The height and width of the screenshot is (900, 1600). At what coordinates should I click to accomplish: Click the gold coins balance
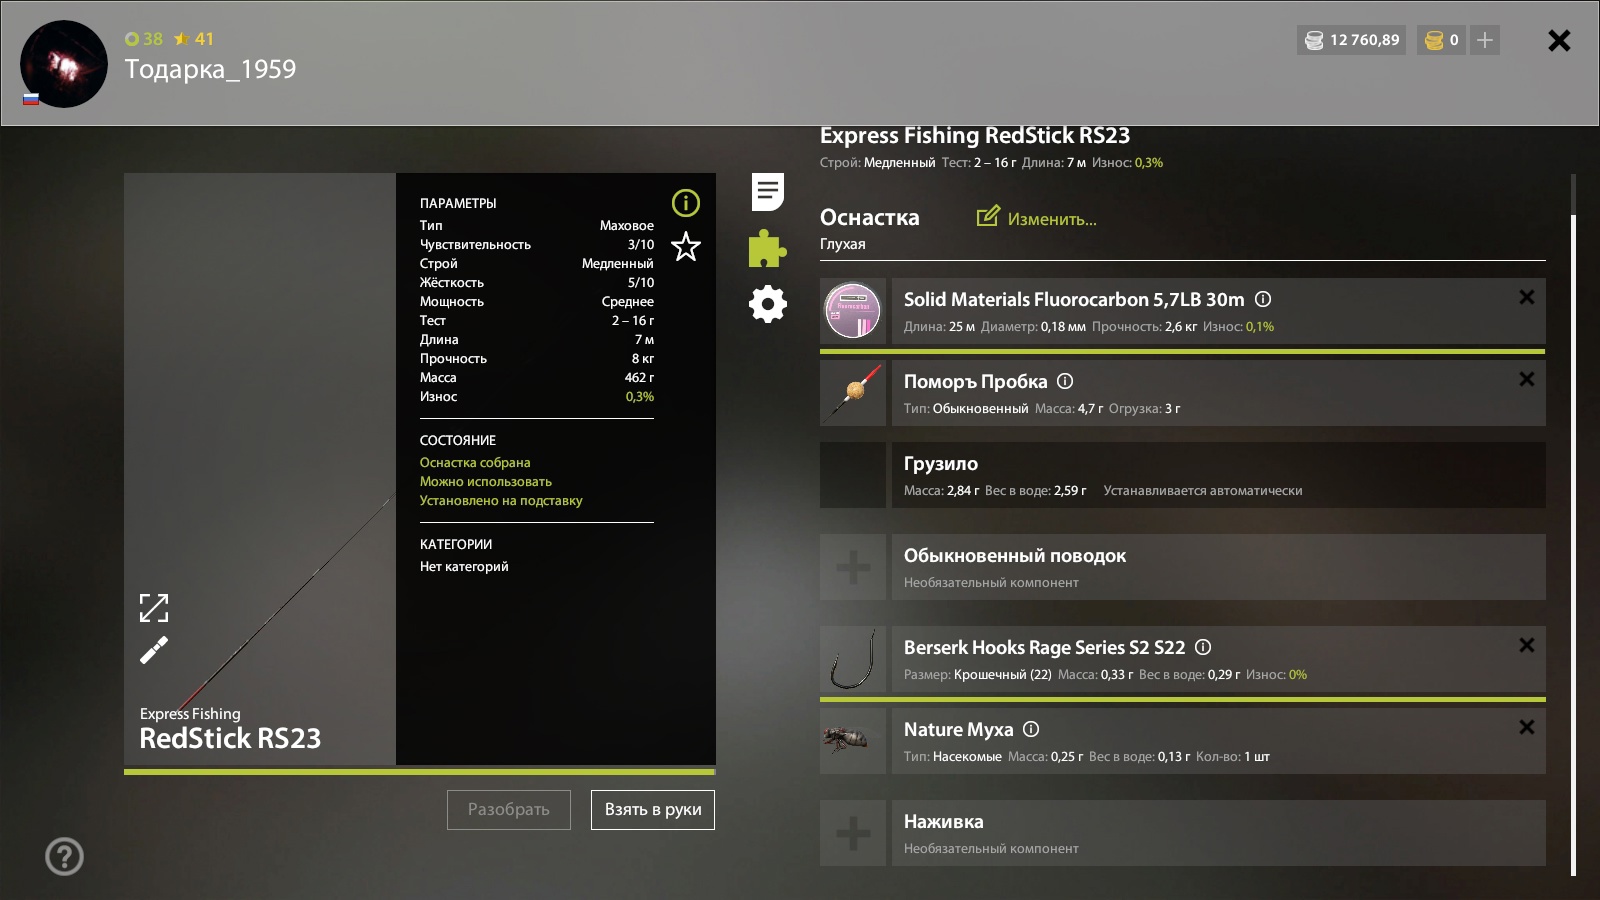tap(1441, 40)
